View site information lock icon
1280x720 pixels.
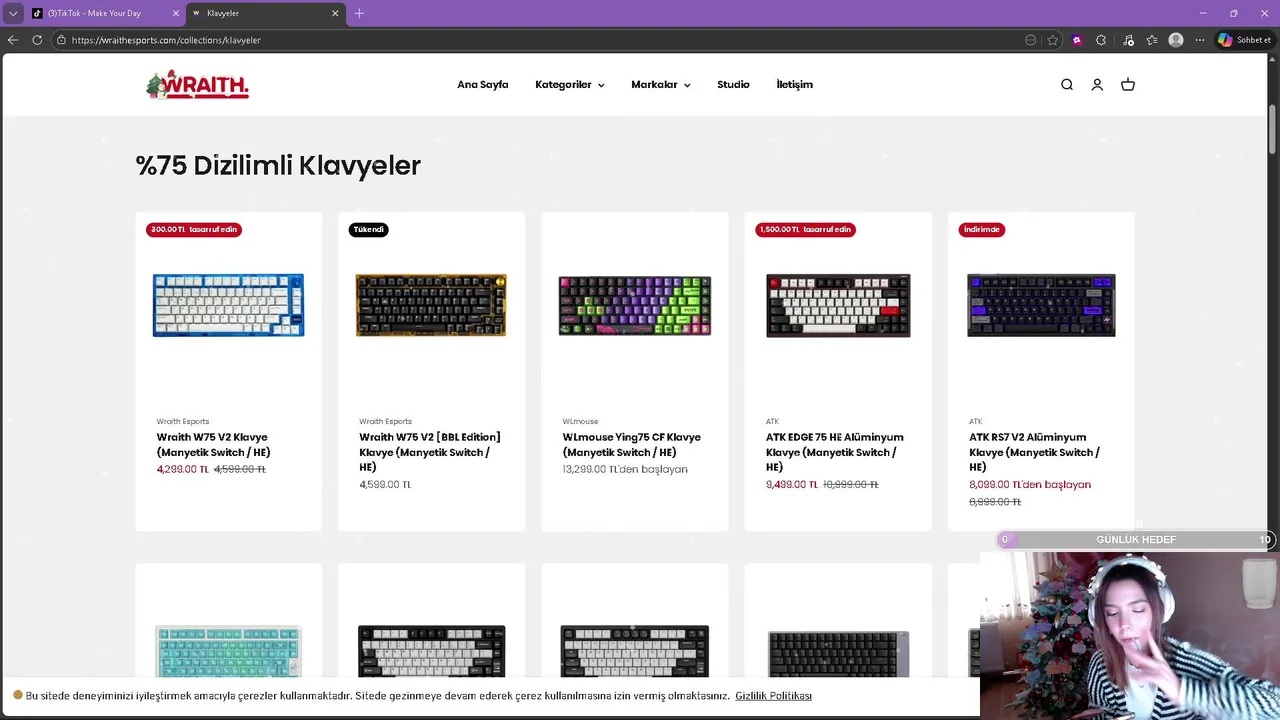[x=61, y=40]
